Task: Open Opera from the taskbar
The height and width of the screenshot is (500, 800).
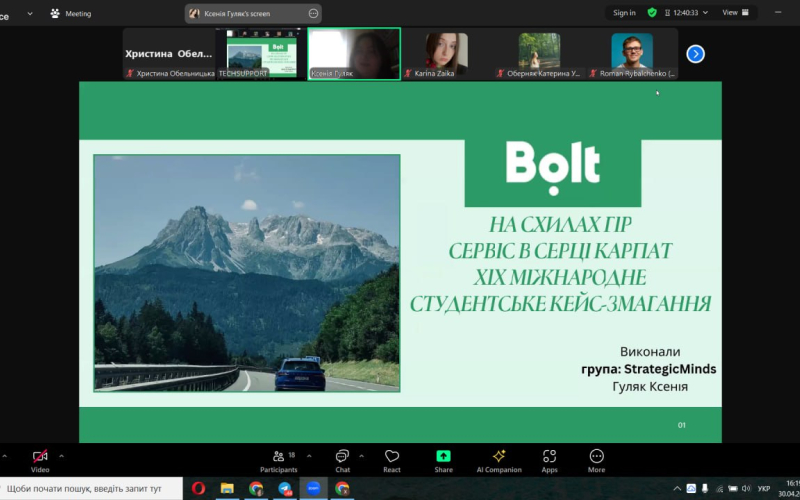Action: (198, 489)
